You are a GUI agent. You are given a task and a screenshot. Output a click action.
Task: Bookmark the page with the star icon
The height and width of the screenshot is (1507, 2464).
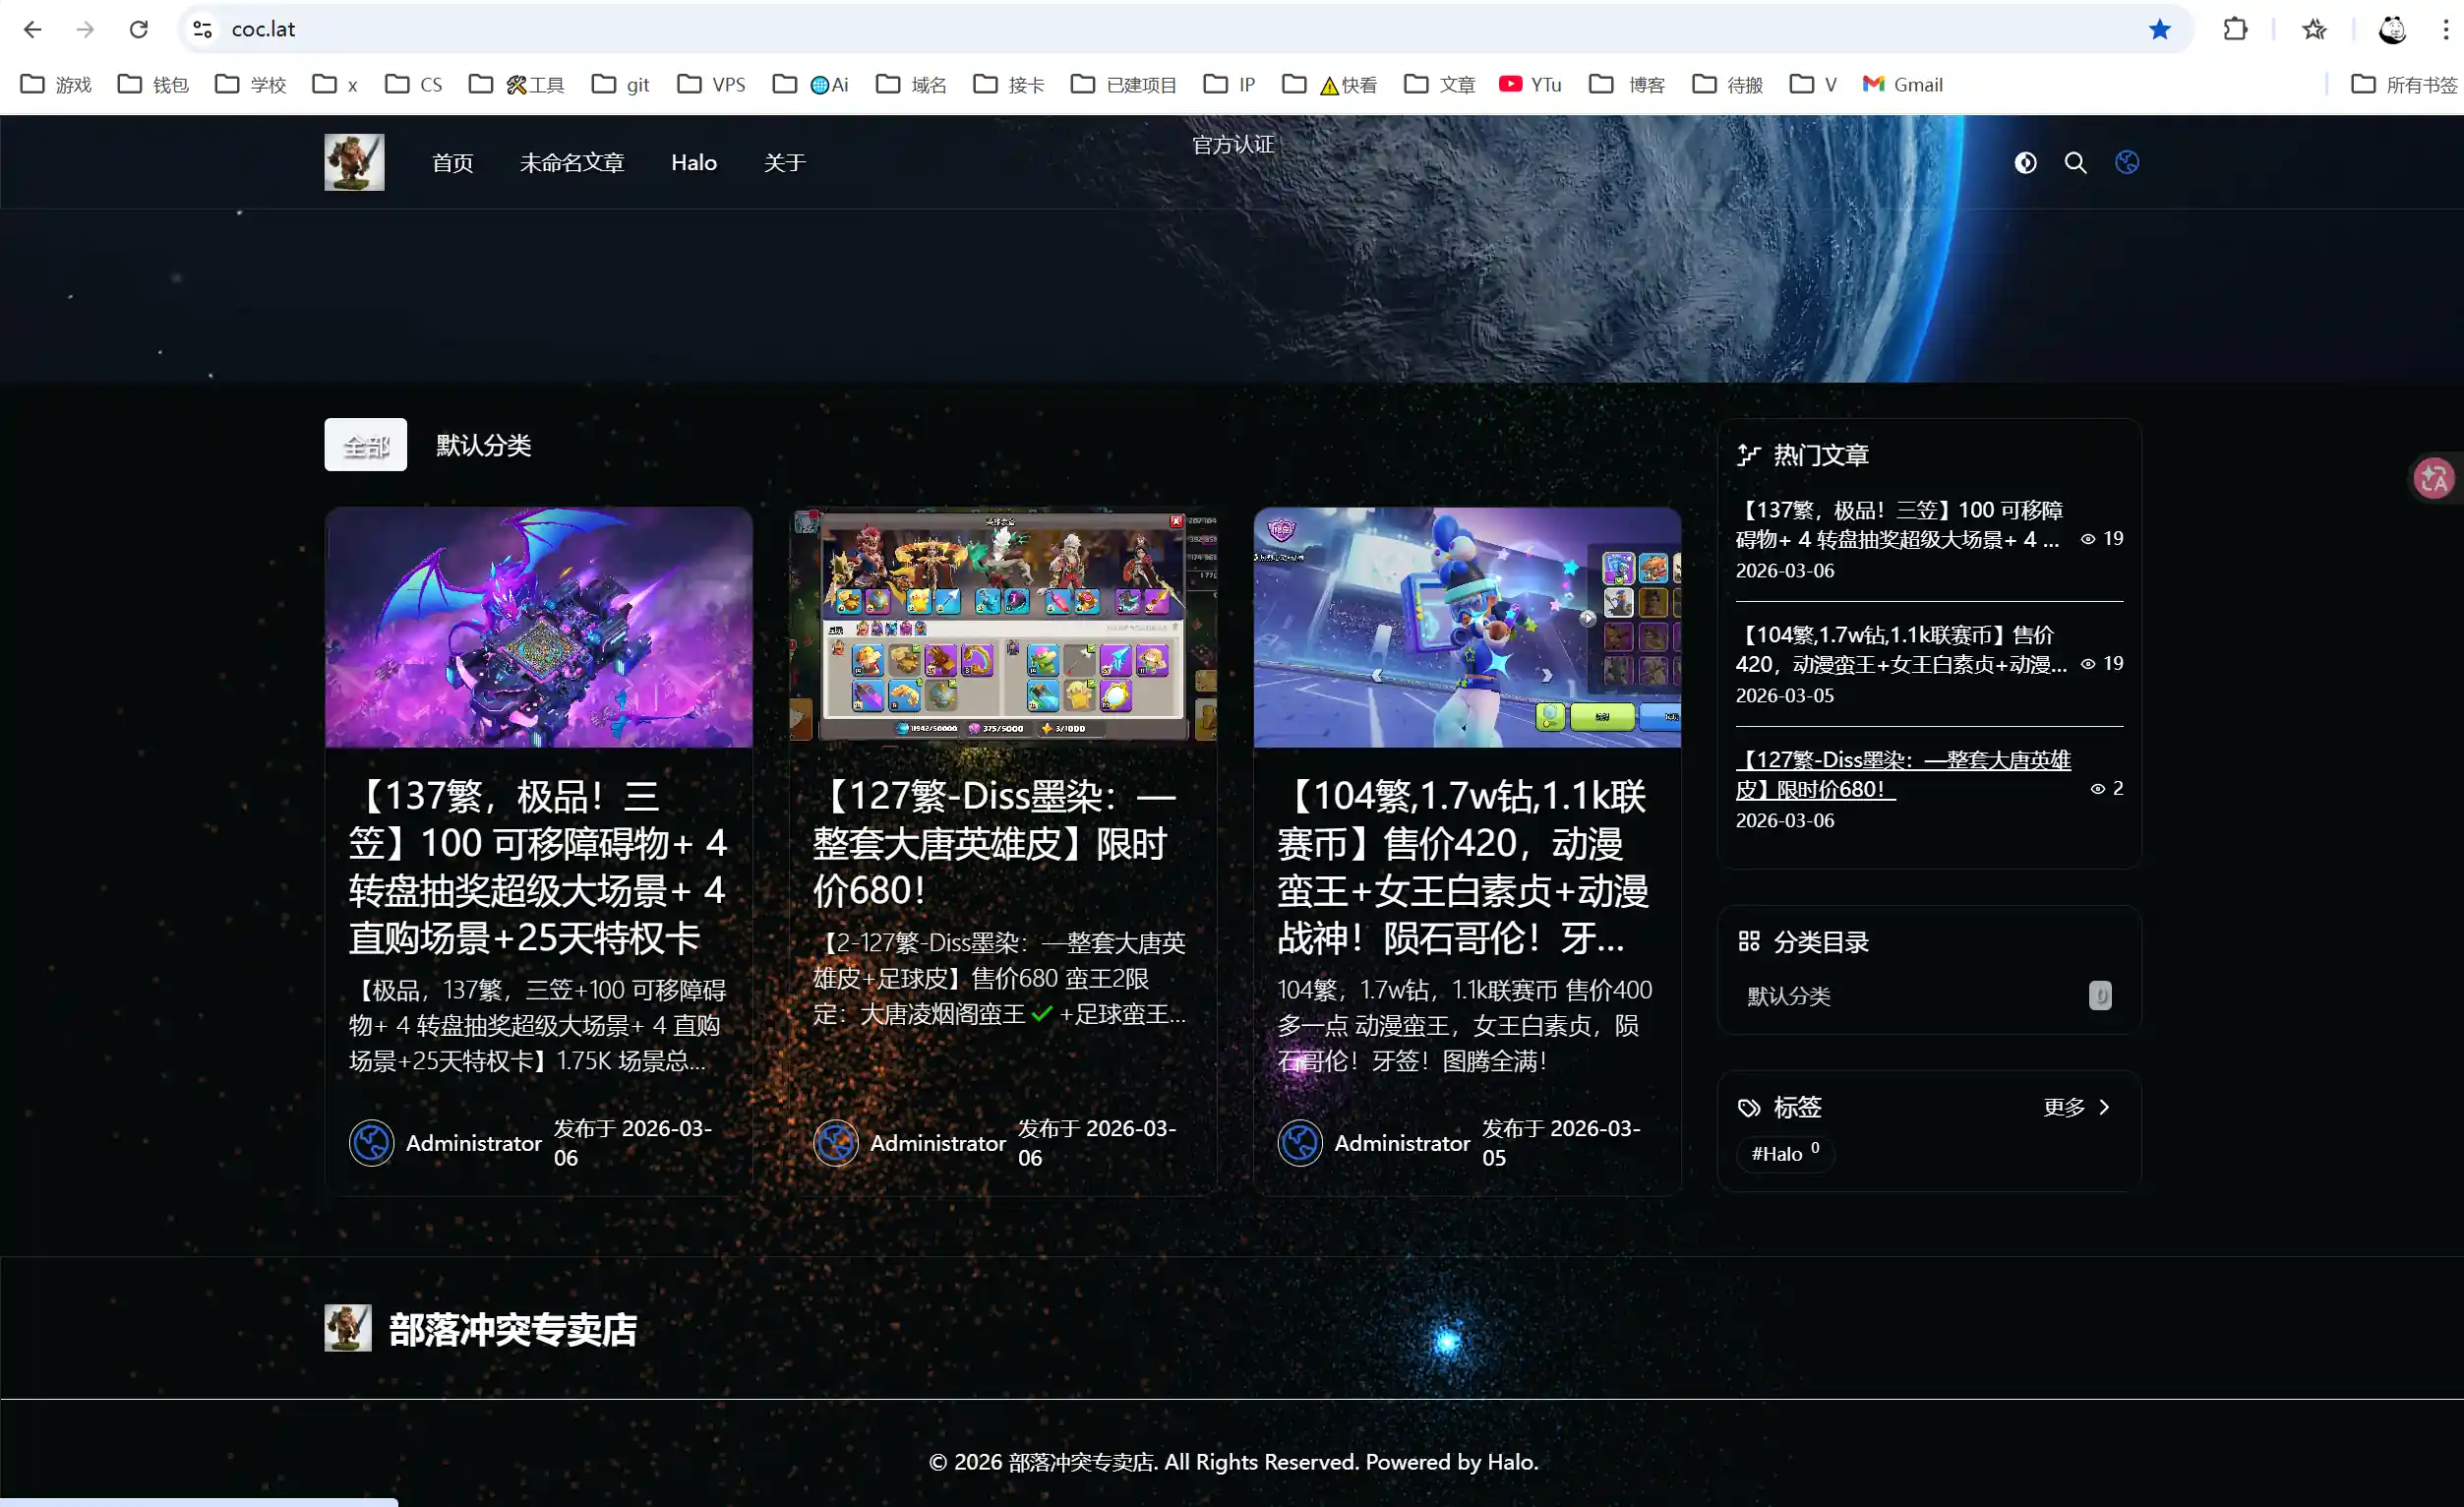(2161, 29)
